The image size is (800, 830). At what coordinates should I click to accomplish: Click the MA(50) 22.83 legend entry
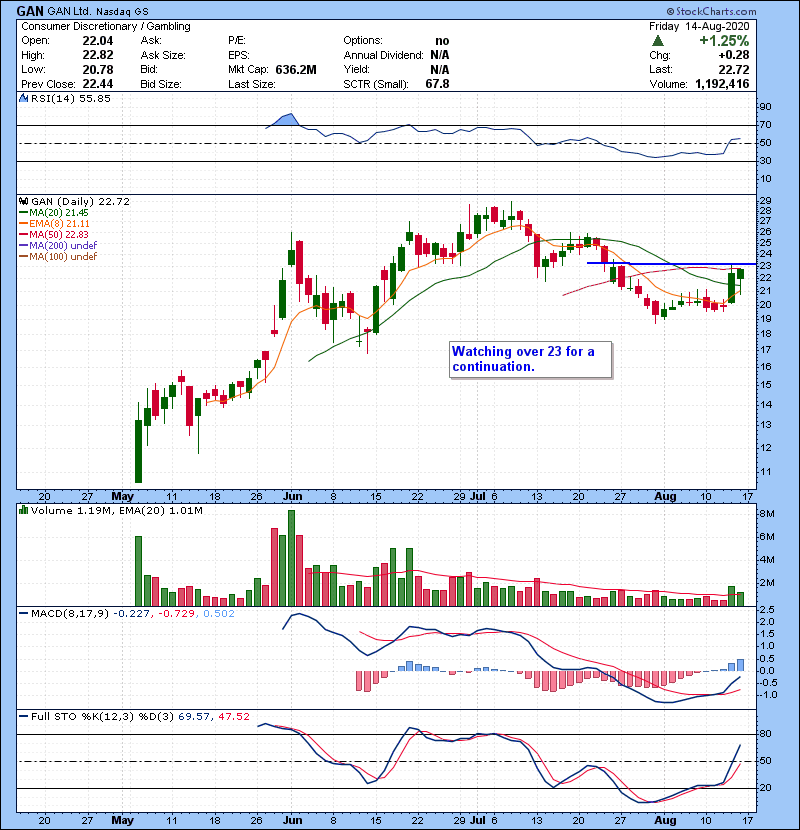53,234
